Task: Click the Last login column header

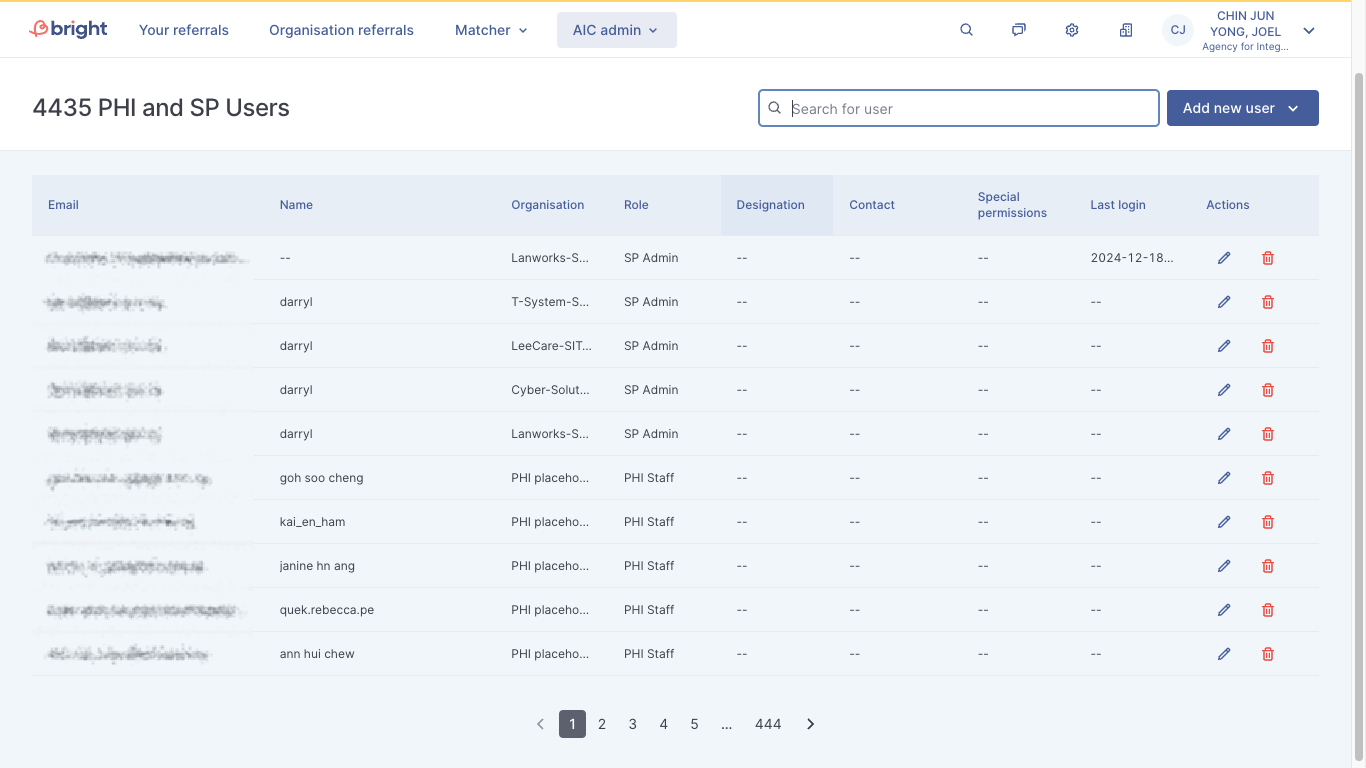Action: tap(1118, 205)
